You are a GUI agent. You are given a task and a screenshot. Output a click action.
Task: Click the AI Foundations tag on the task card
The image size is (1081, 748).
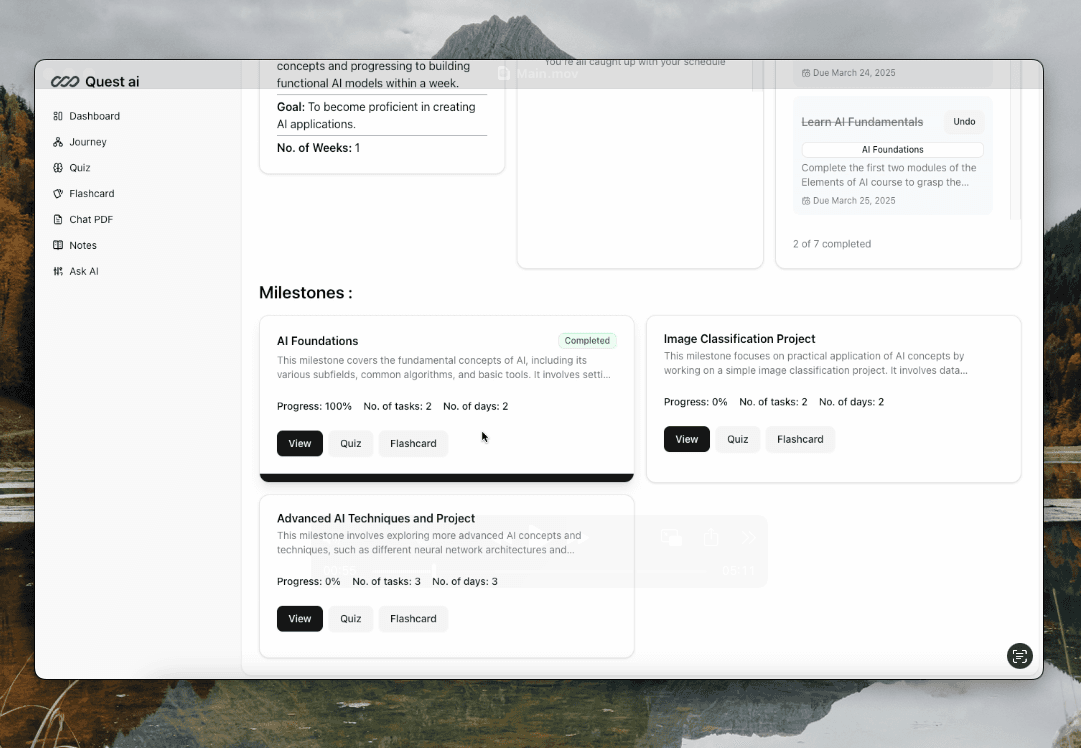pyautogui.click(x=891, y=148)
